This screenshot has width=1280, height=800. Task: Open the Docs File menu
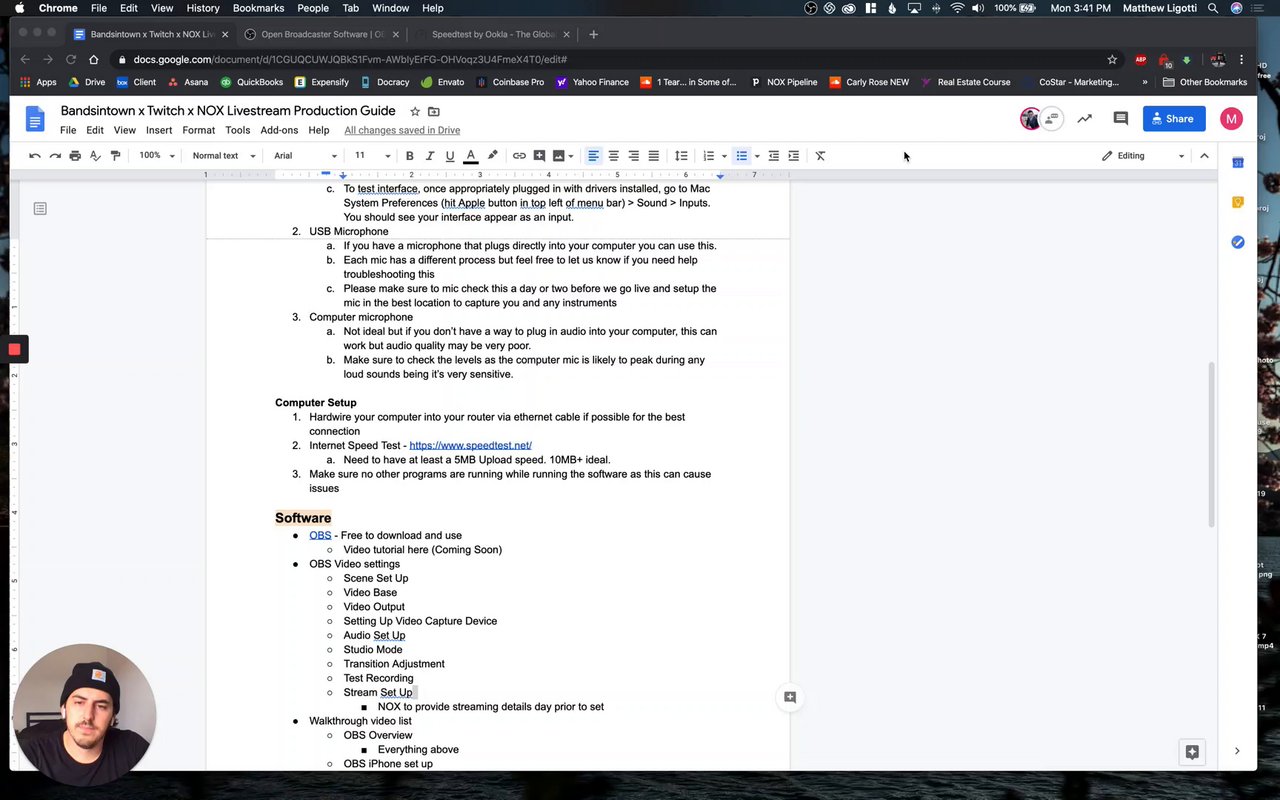[x=68, y=130]
